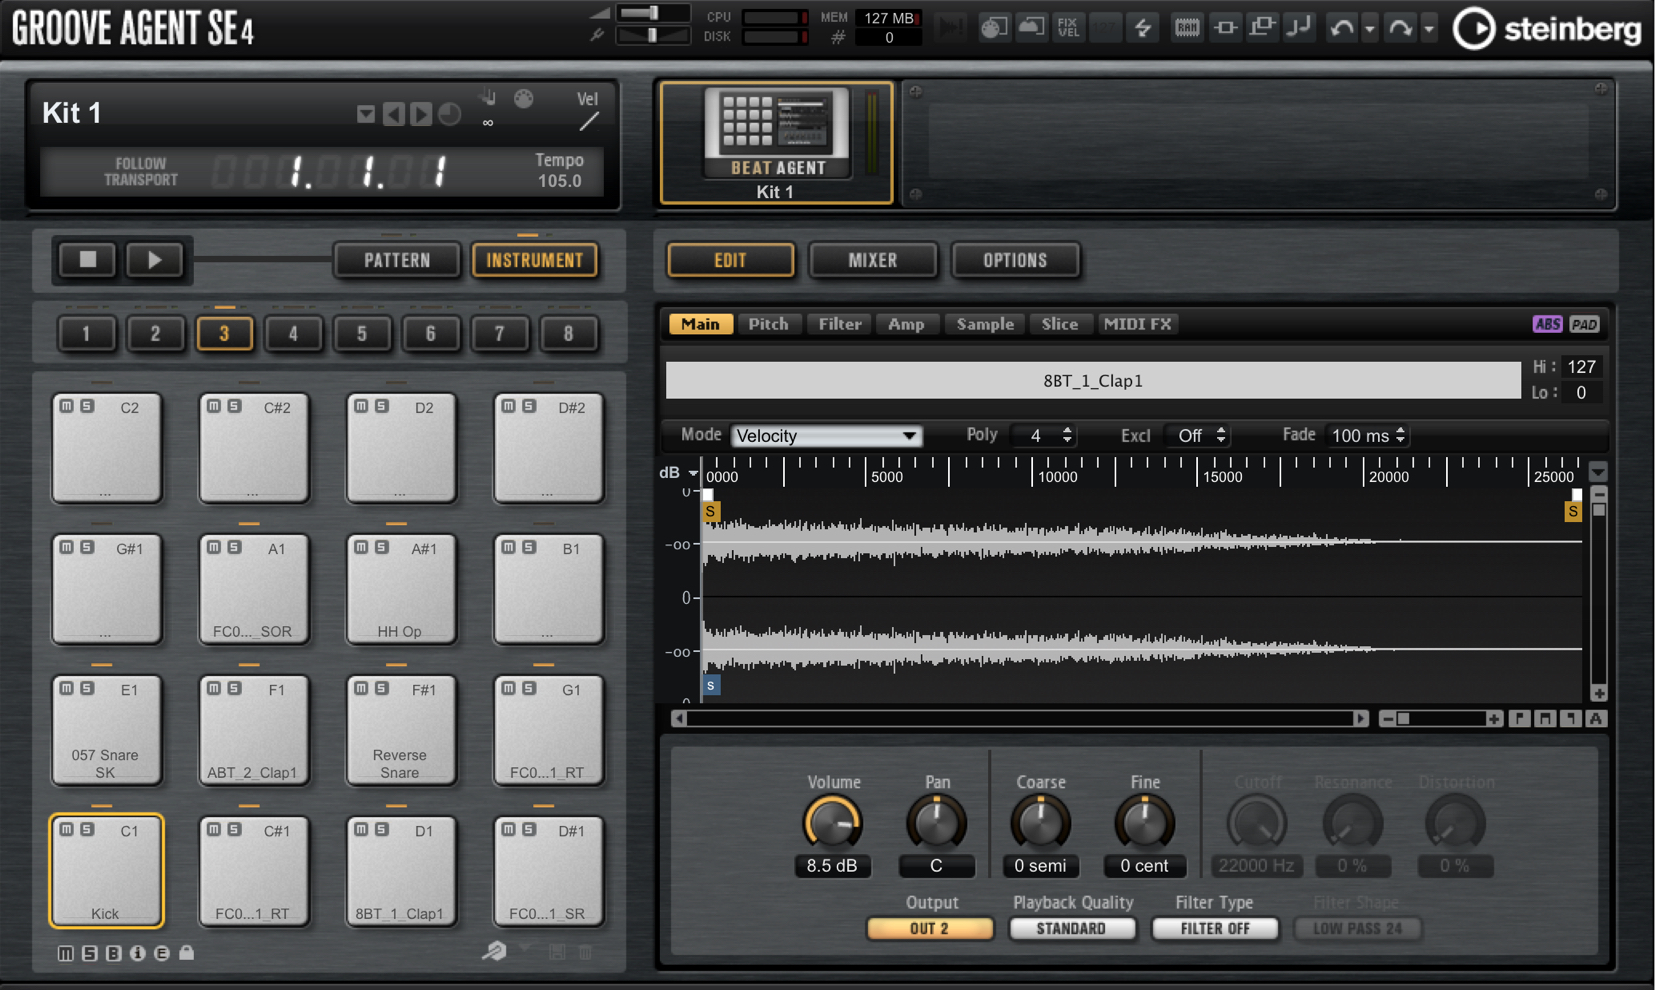The image size is (1656, 990).
Task: Solo the E1 057 Snare SK pad
Action: point(88,689)
